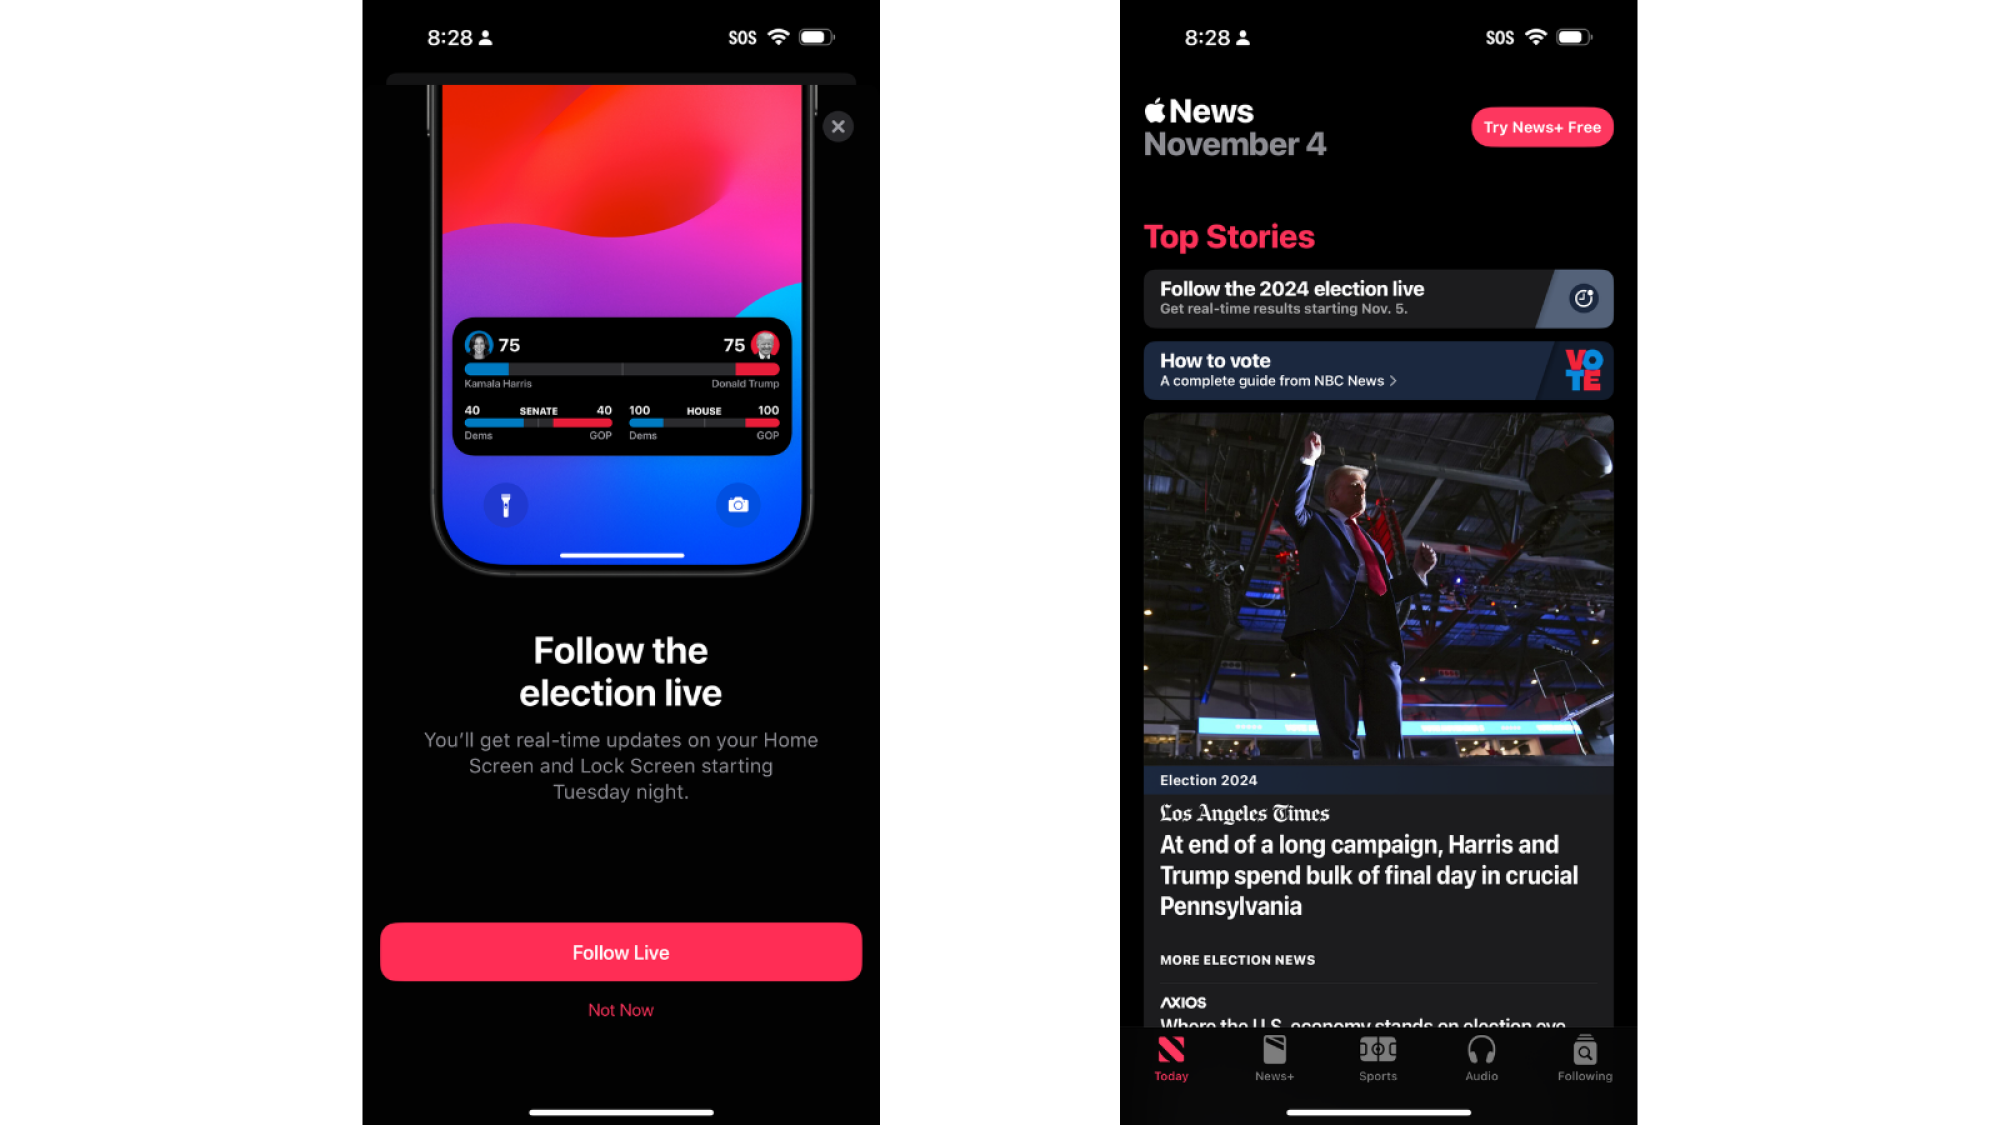The height and width of the screenshot is (1125, 2000).
Task: Toggle real-time election results notification
Action: coord(1582,297)
